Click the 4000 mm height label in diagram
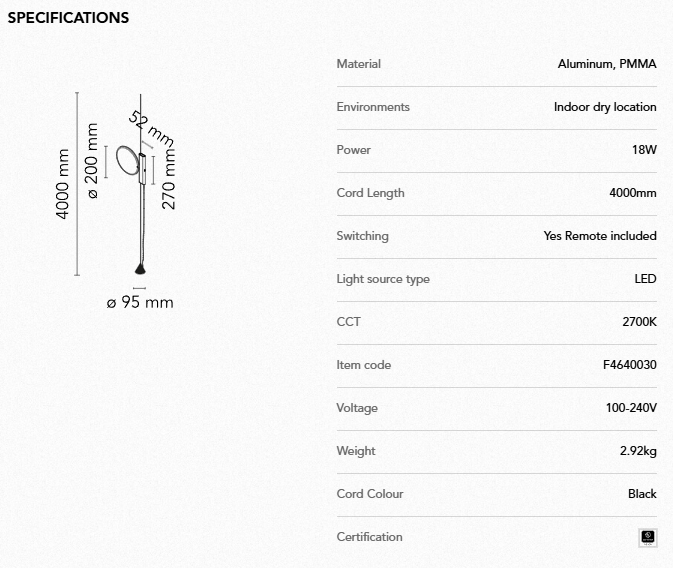673x568 pixels. click(63, 184)
